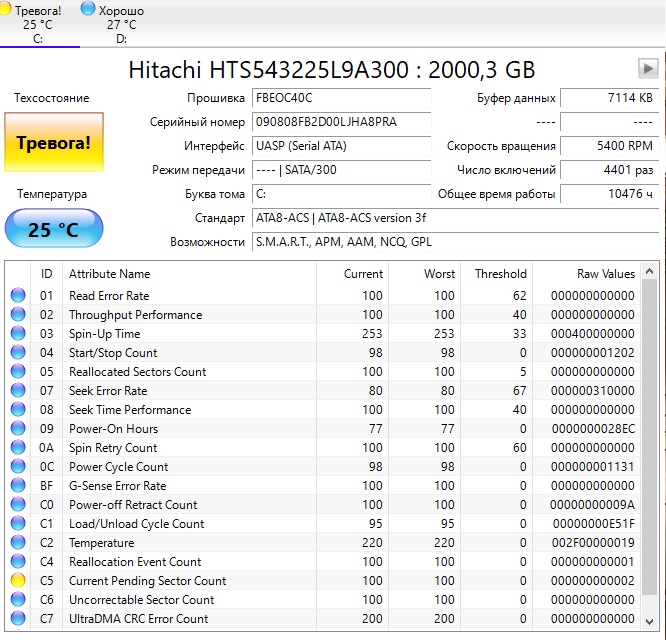This screenshot has width=666, height=640.
Task: Go to next disk arrow button
Action: 648,69
